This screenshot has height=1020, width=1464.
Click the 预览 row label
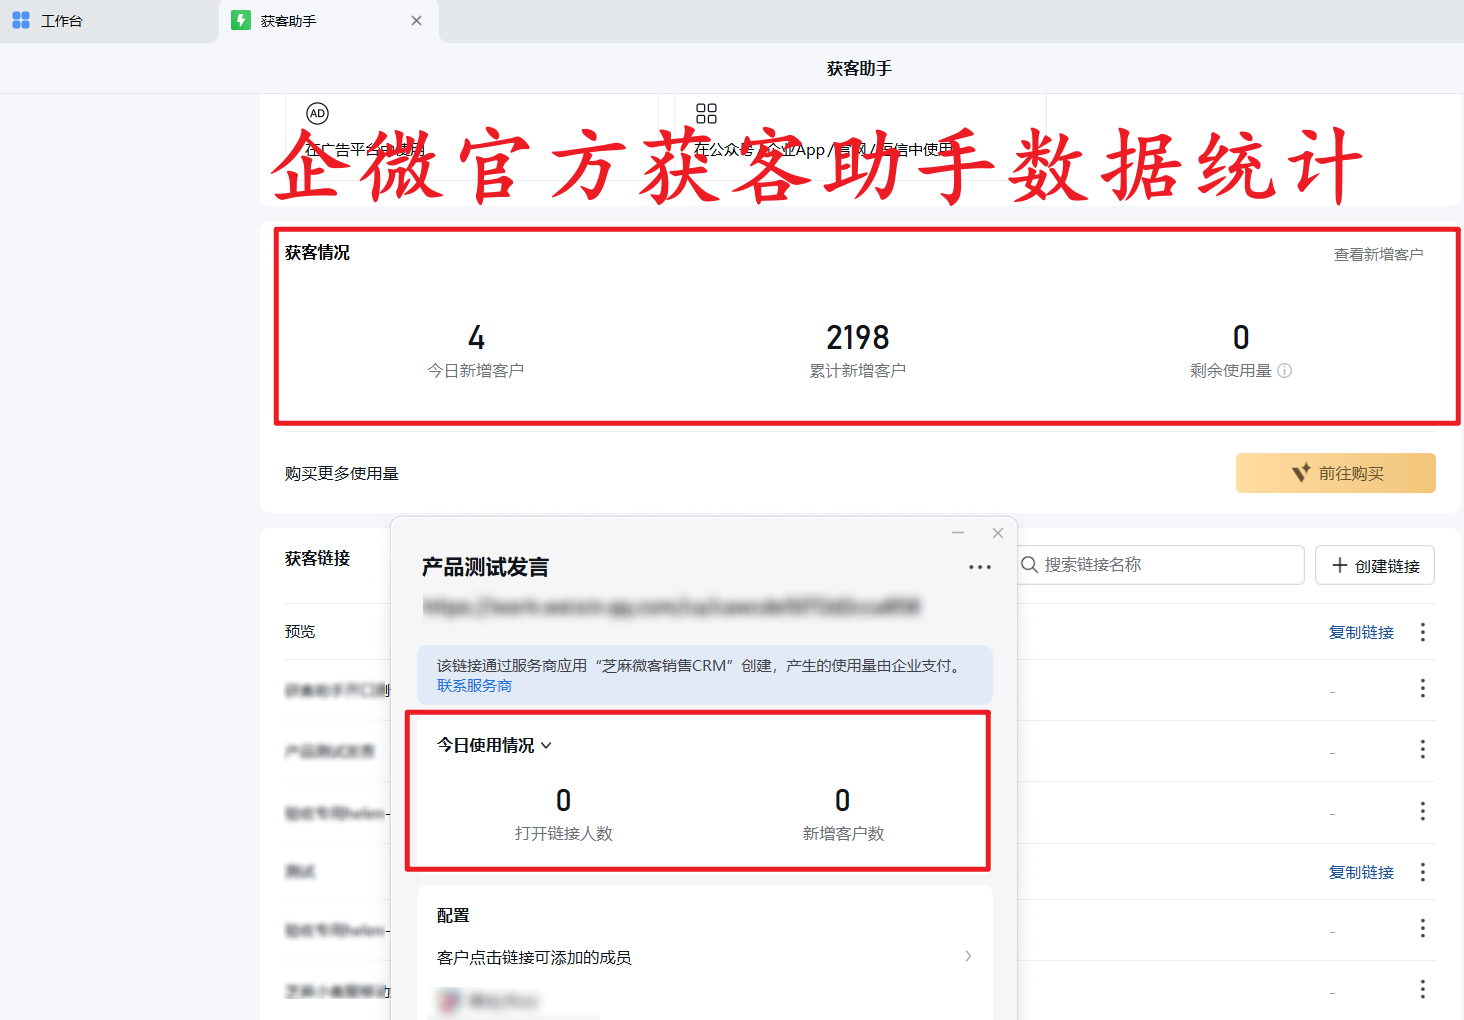[300, 631]
